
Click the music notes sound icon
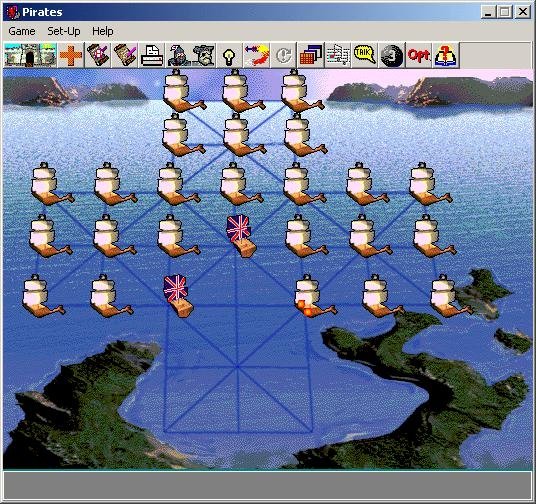(338, 55)
